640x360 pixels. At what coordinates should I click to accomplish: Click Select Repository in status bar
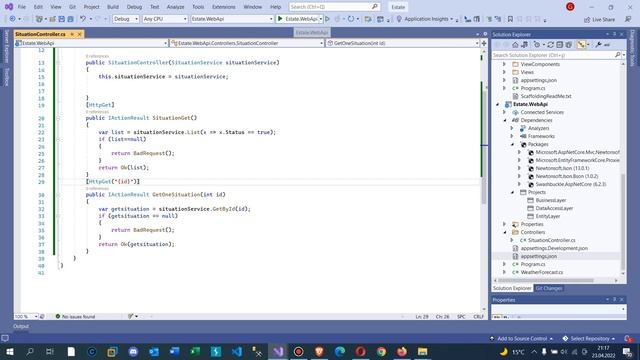(589, 338)
